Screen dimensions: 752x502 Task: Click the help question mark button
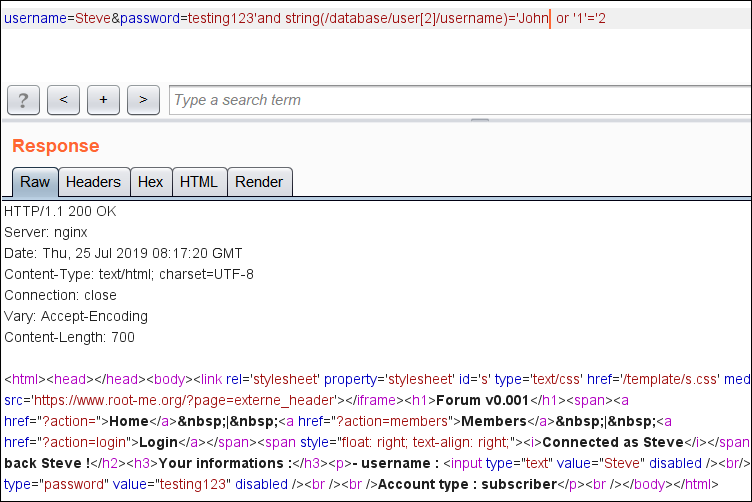tap(24, 100)
